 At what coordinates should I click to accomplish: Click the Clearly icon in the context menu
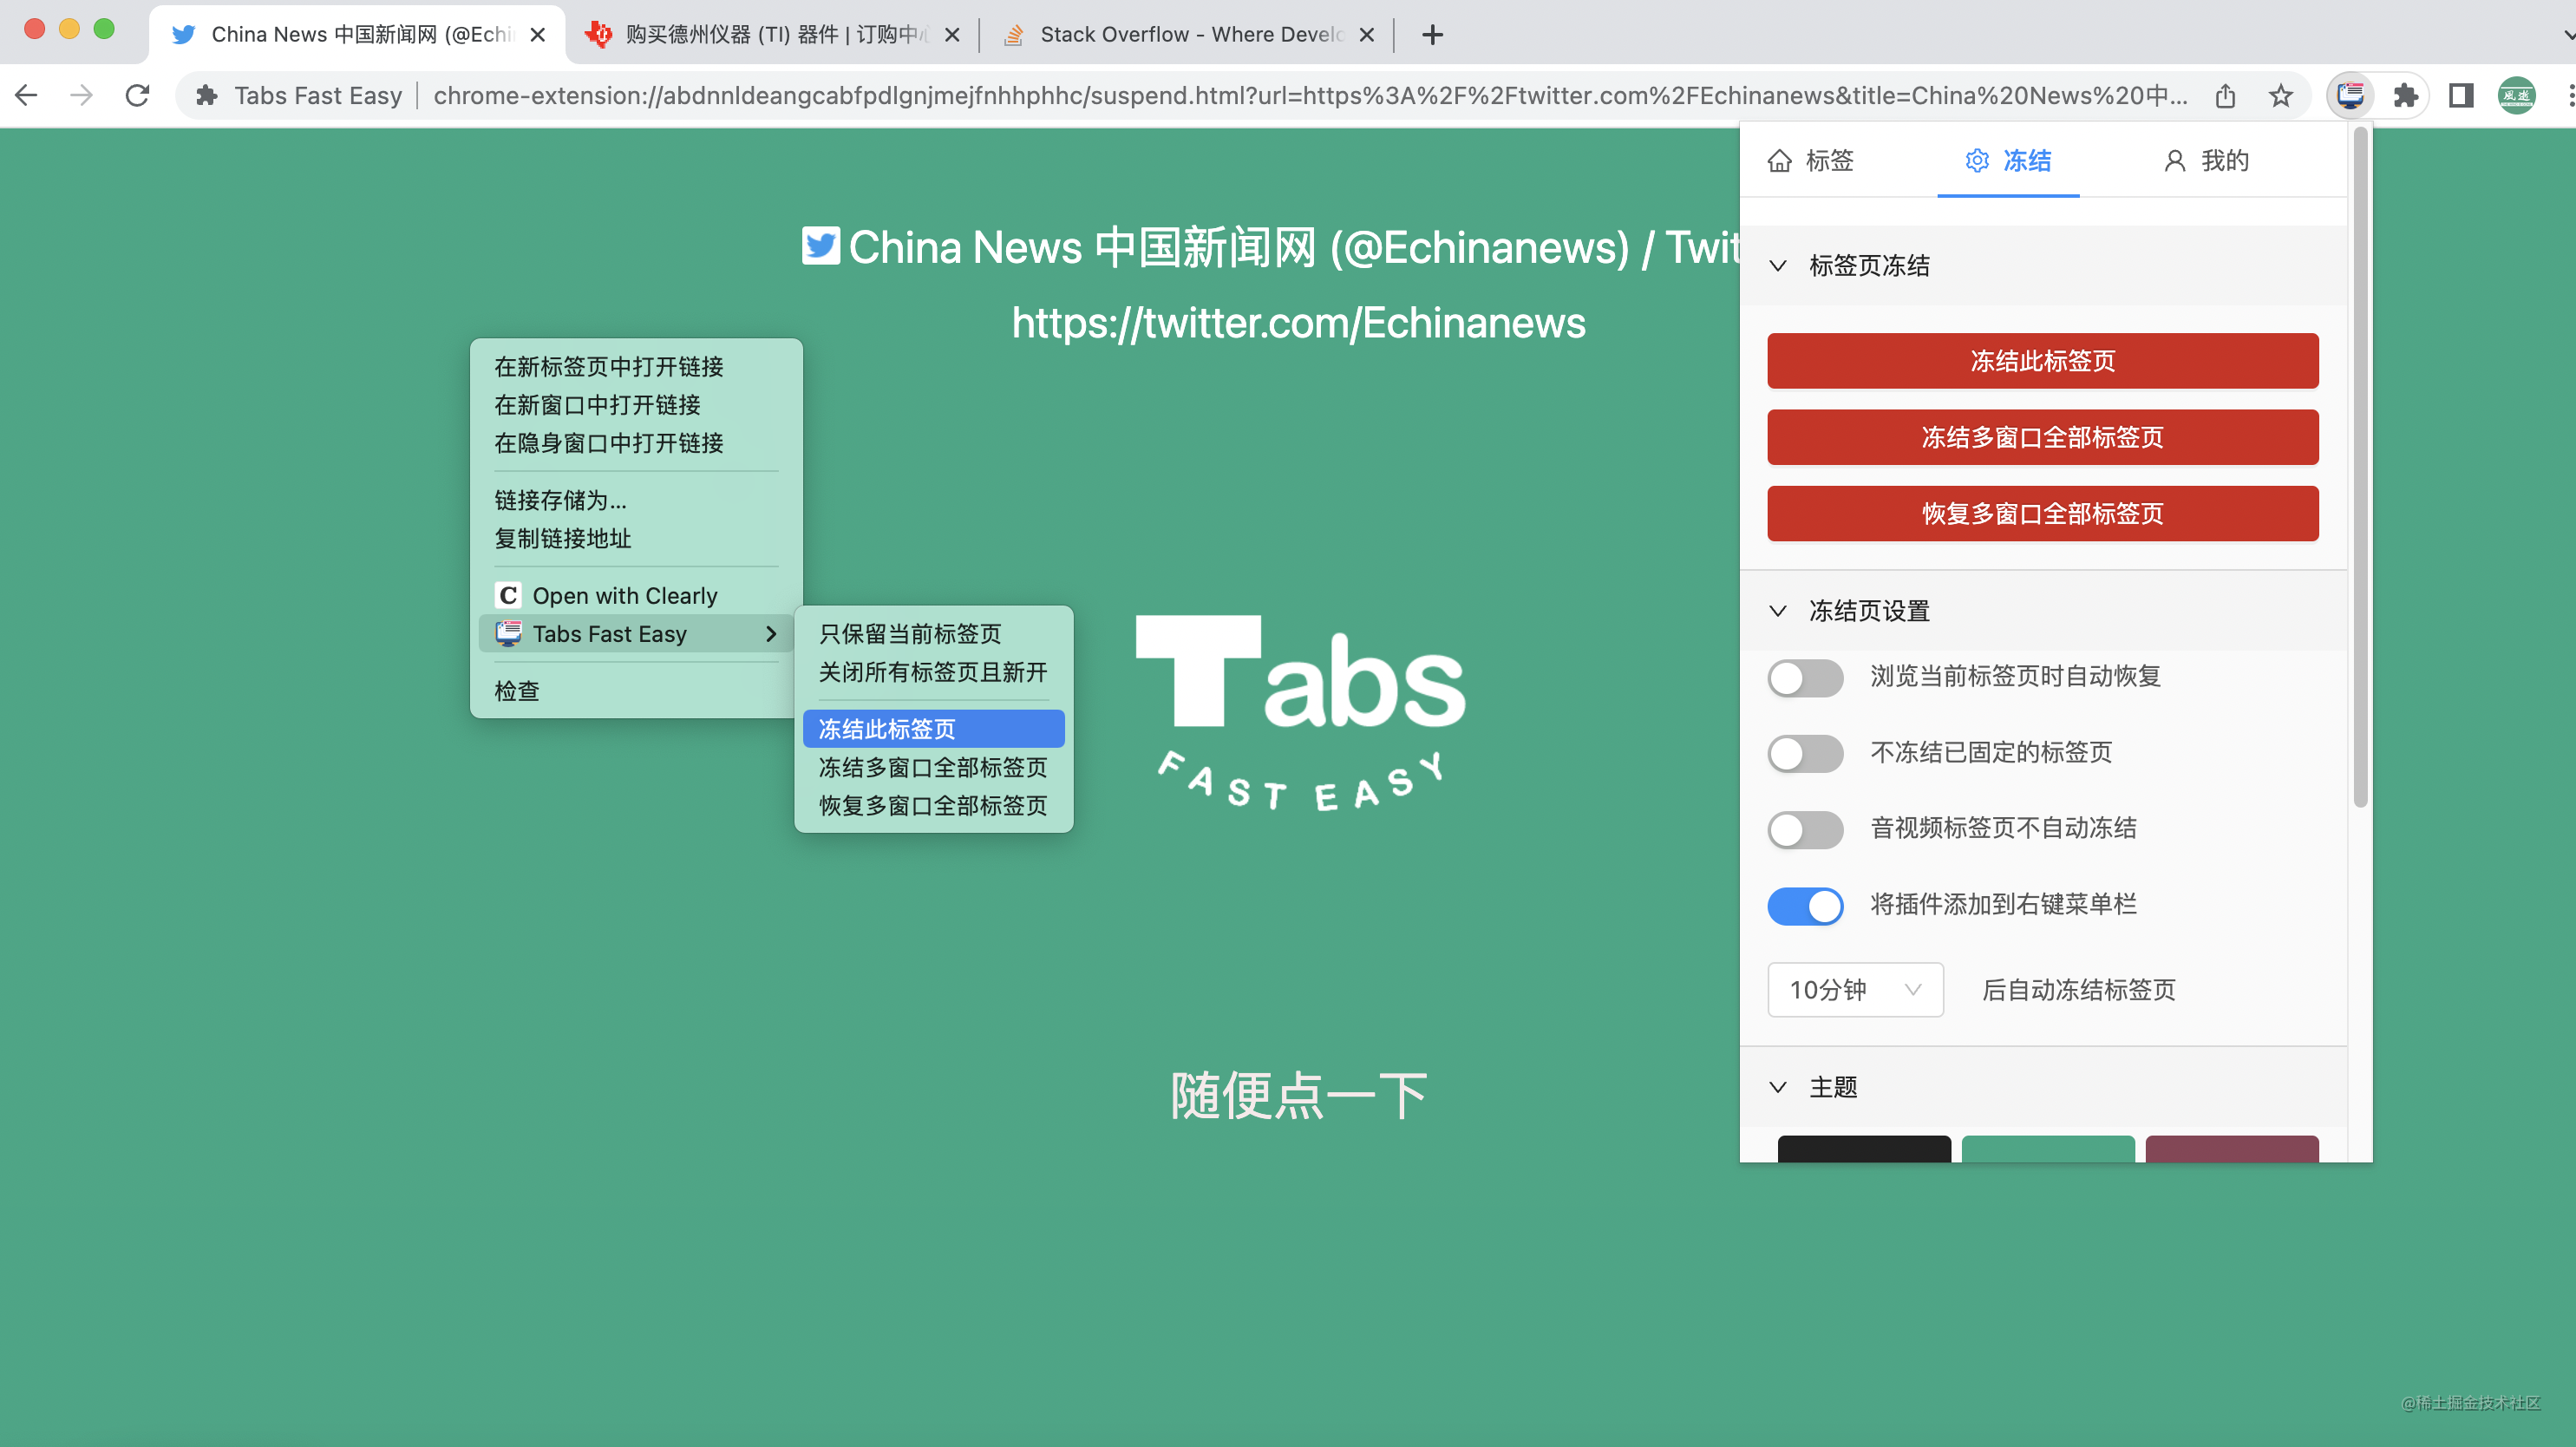pyautogui.click(x=509, y=595)
